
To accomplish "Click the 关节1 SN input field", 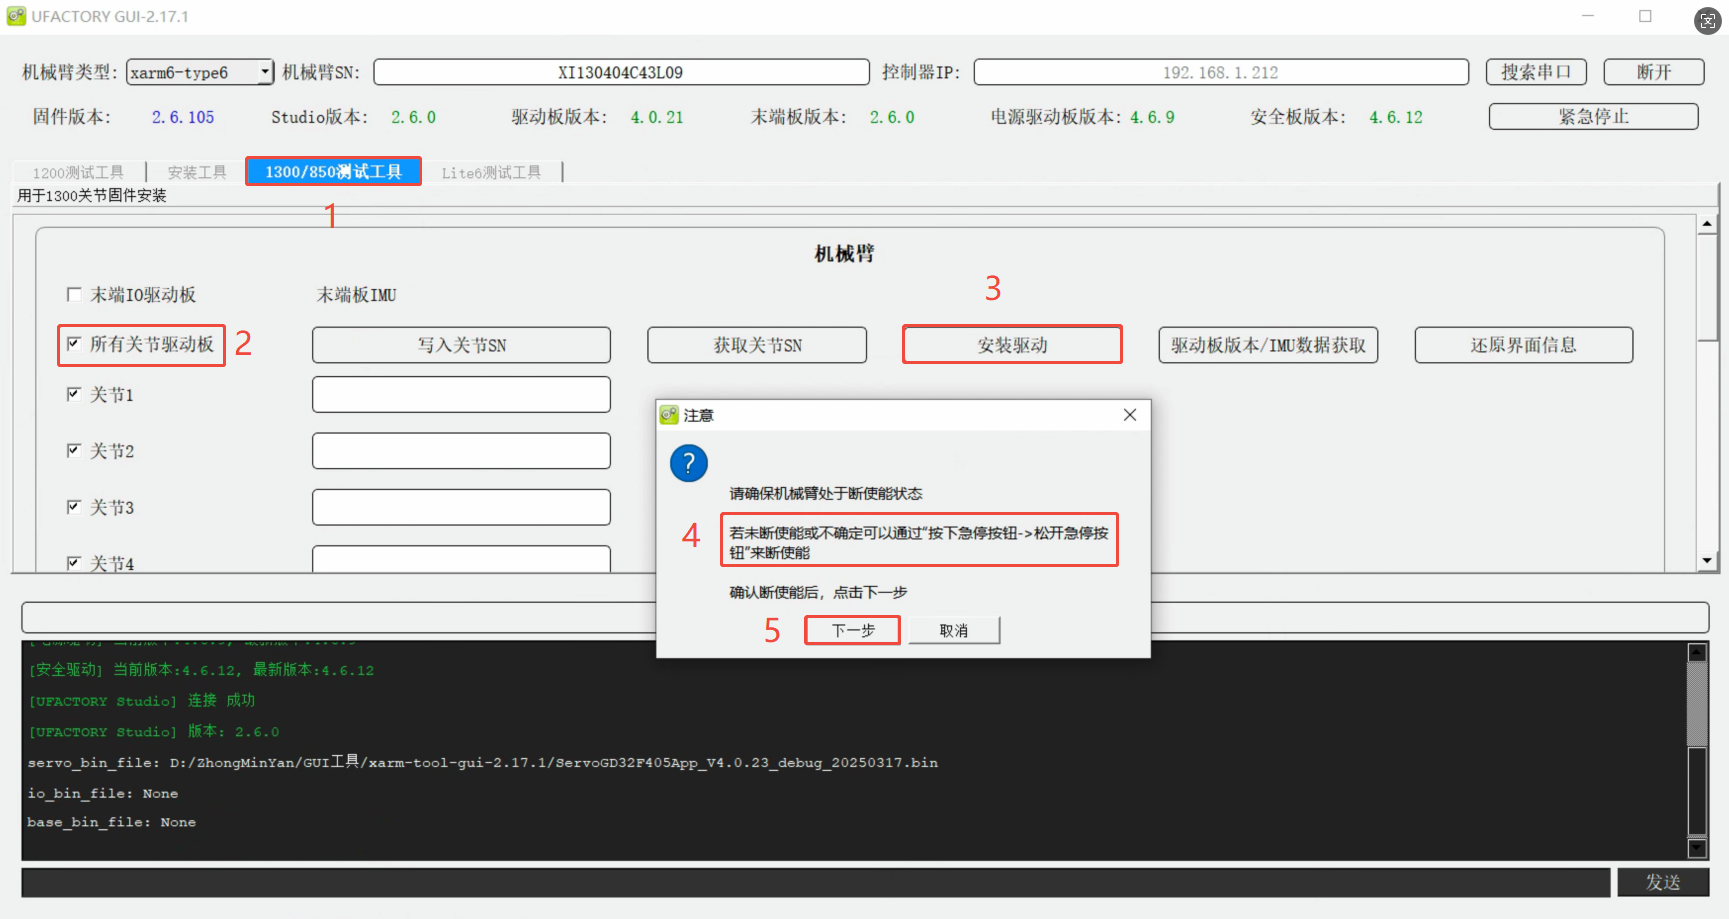I will (x=461, y=395).
